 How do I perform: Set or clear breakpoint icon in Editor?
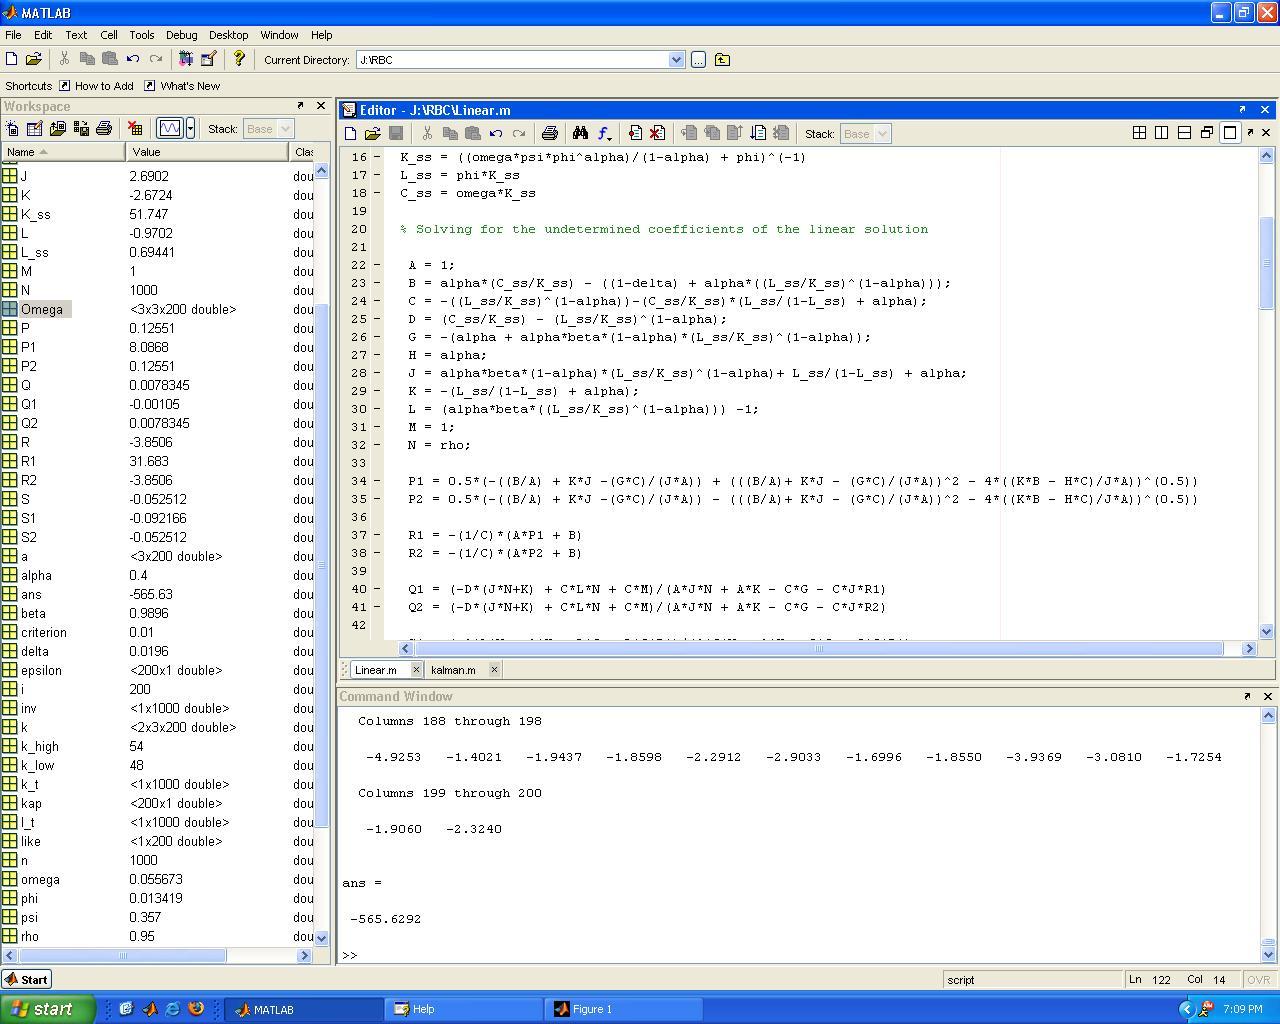(x=635, y=133)
